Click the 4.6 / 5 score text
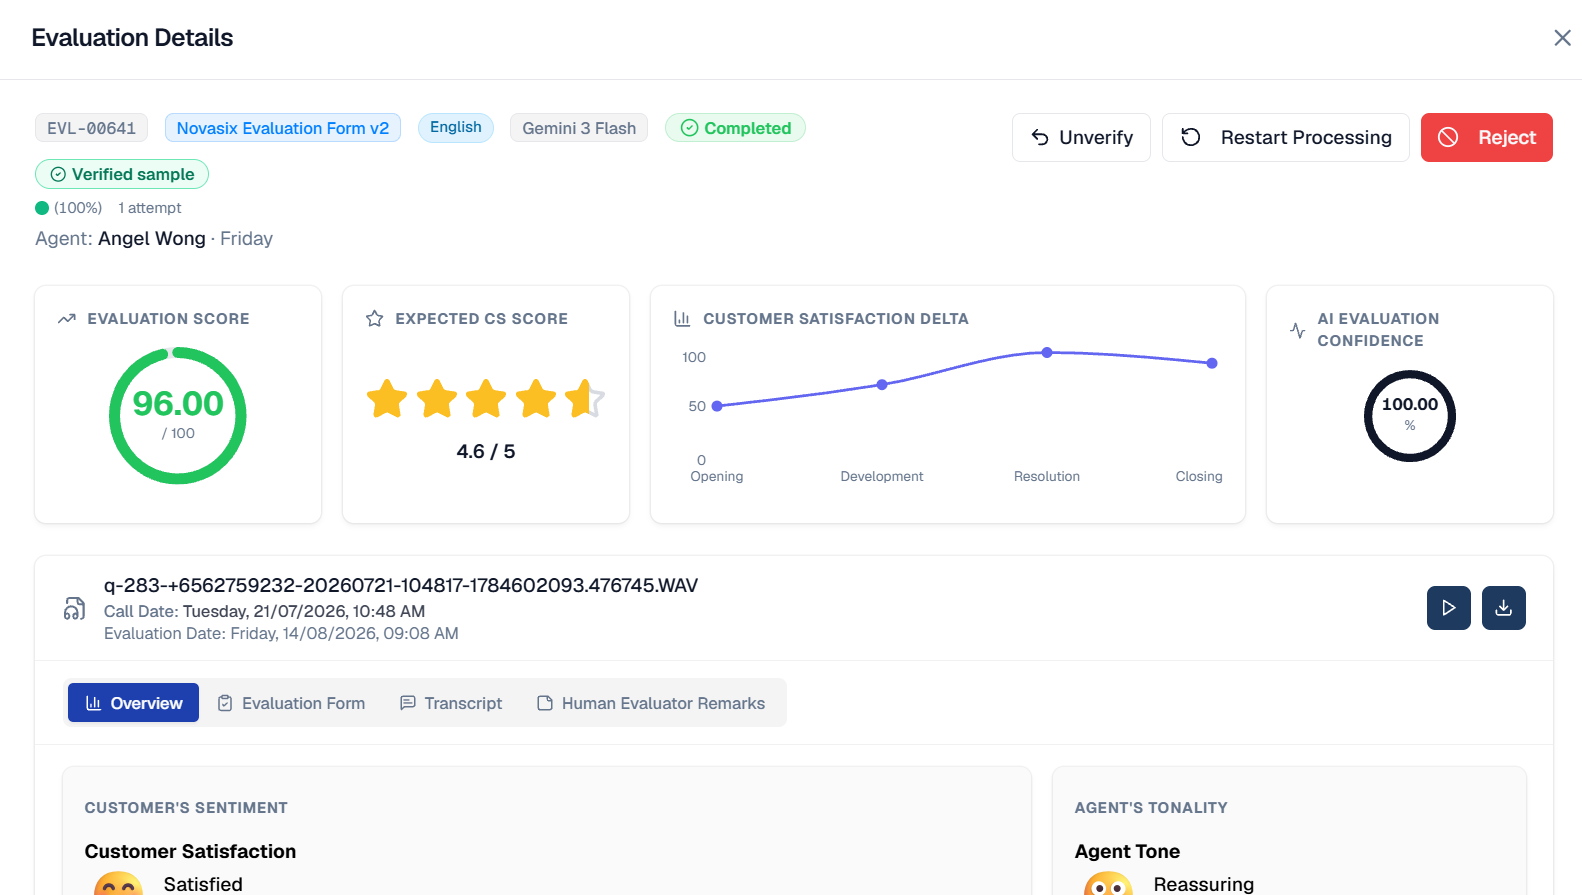Viewport: 1582px width, 895px height. (486, 452)
